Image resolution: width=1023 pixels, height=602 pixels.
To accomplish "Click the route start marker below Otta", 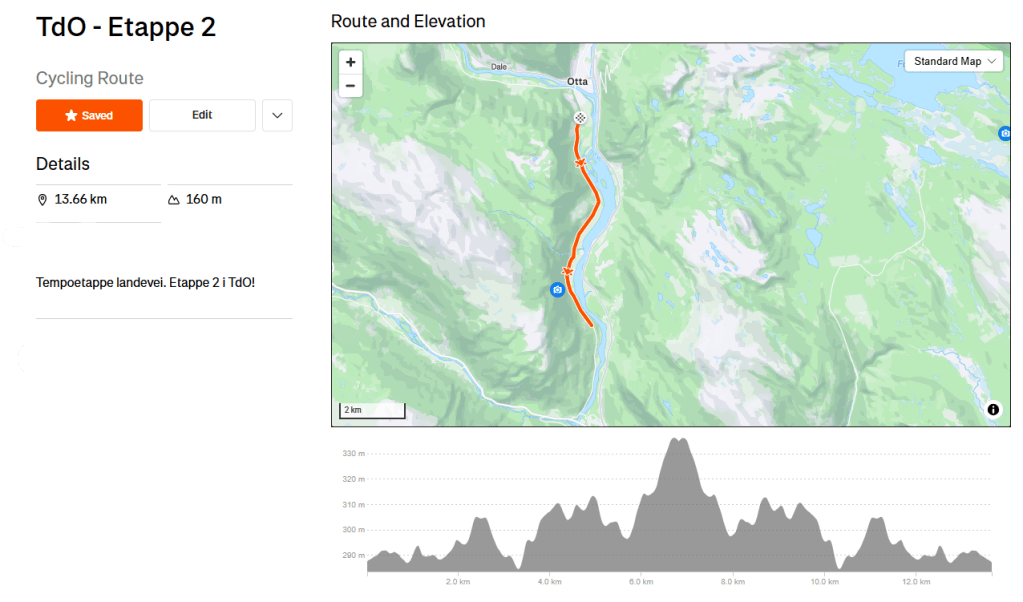I will point(579,118).
